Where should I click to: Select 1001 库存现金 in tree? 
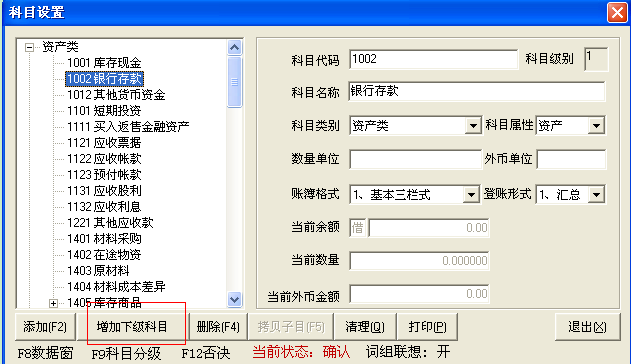(x=104, y=63)
